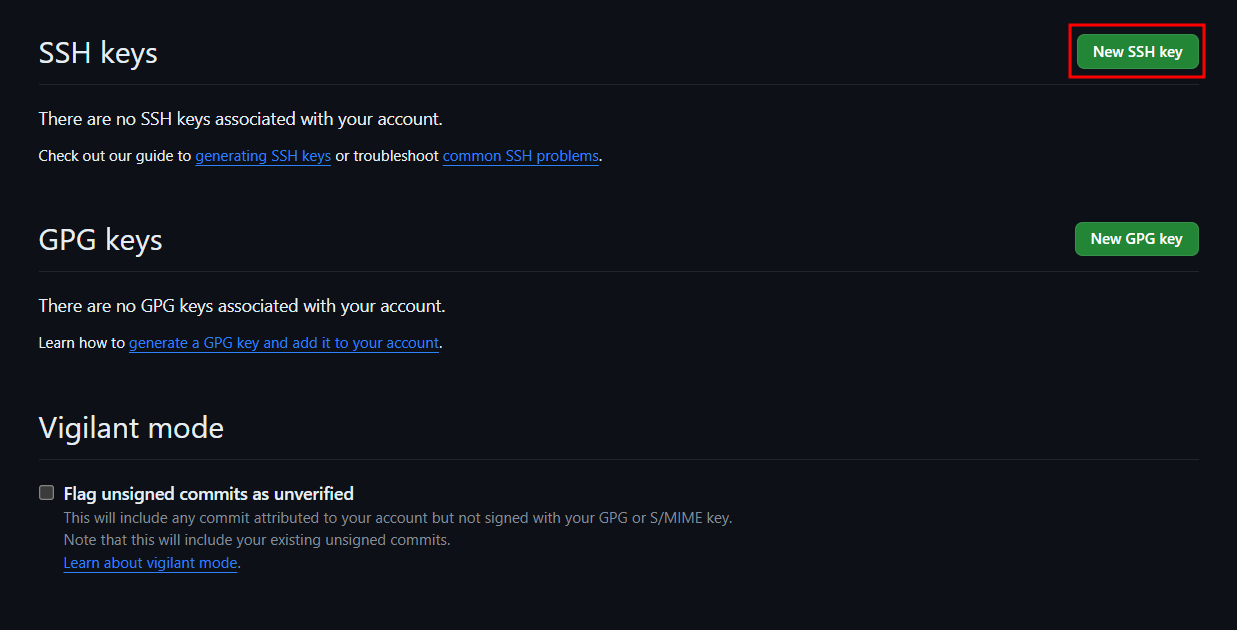This screenshot has height=630, width=1237.
Task: Click the divider line under SSH keys heading
Action: (618, 84)
